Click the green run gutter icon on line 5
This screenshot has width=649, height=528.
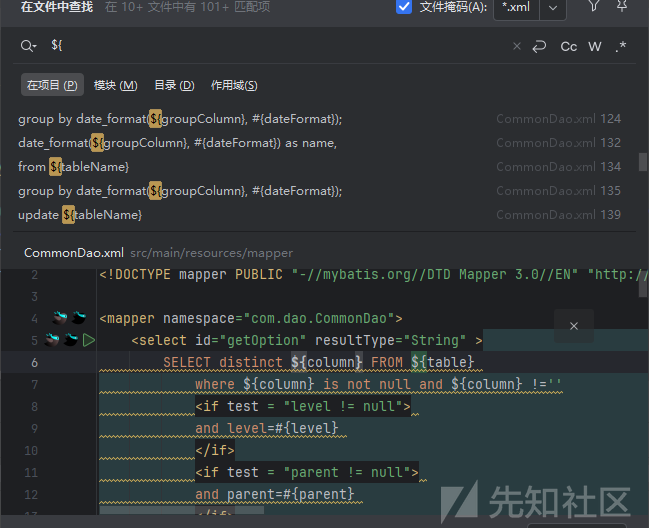(89, 341)
